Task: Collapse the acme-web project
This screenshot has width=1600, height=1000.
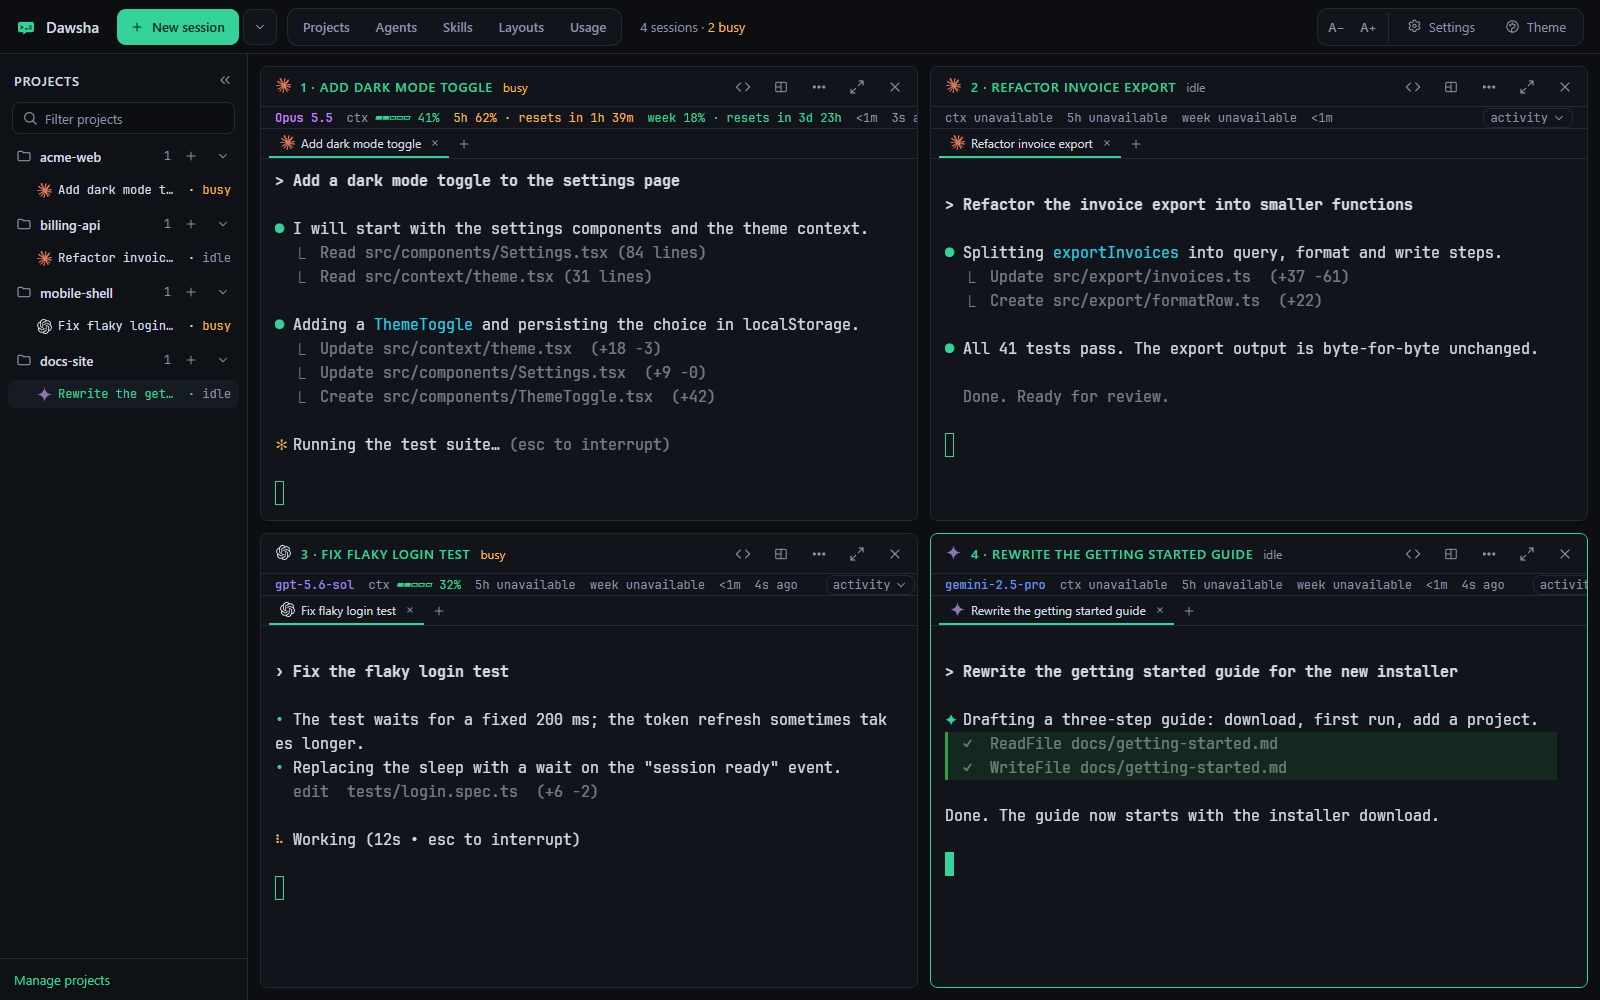Action: [223, 156]
